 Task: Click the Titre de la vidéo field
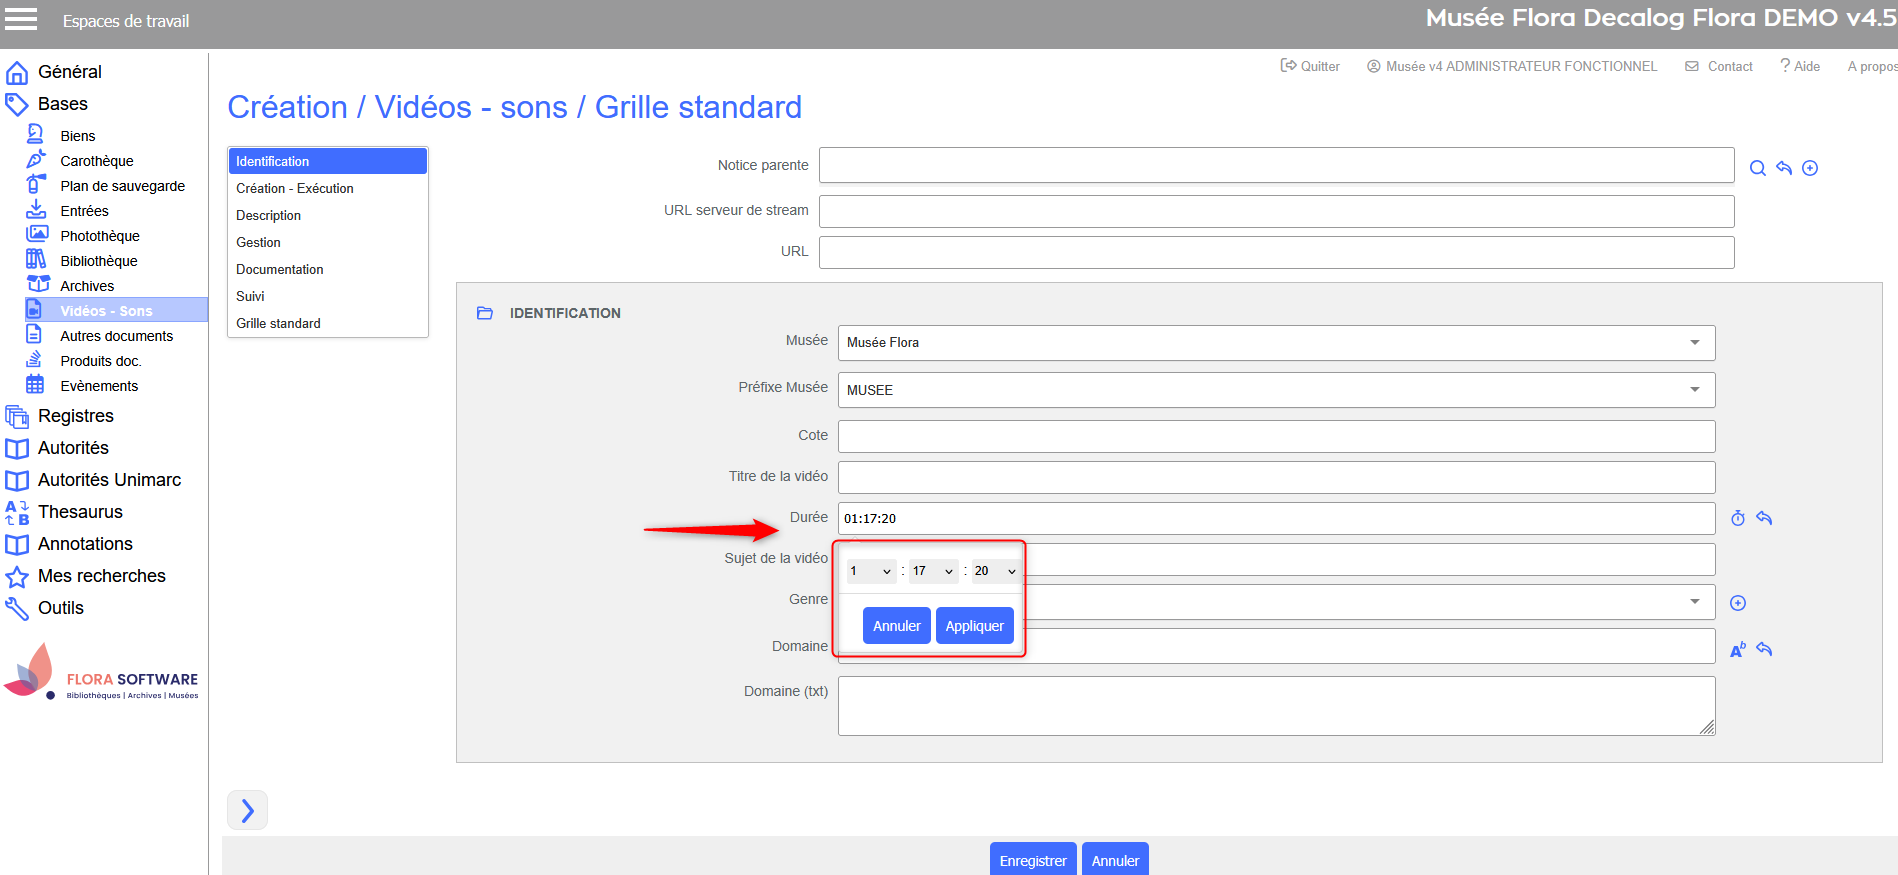pos(1276,477)
